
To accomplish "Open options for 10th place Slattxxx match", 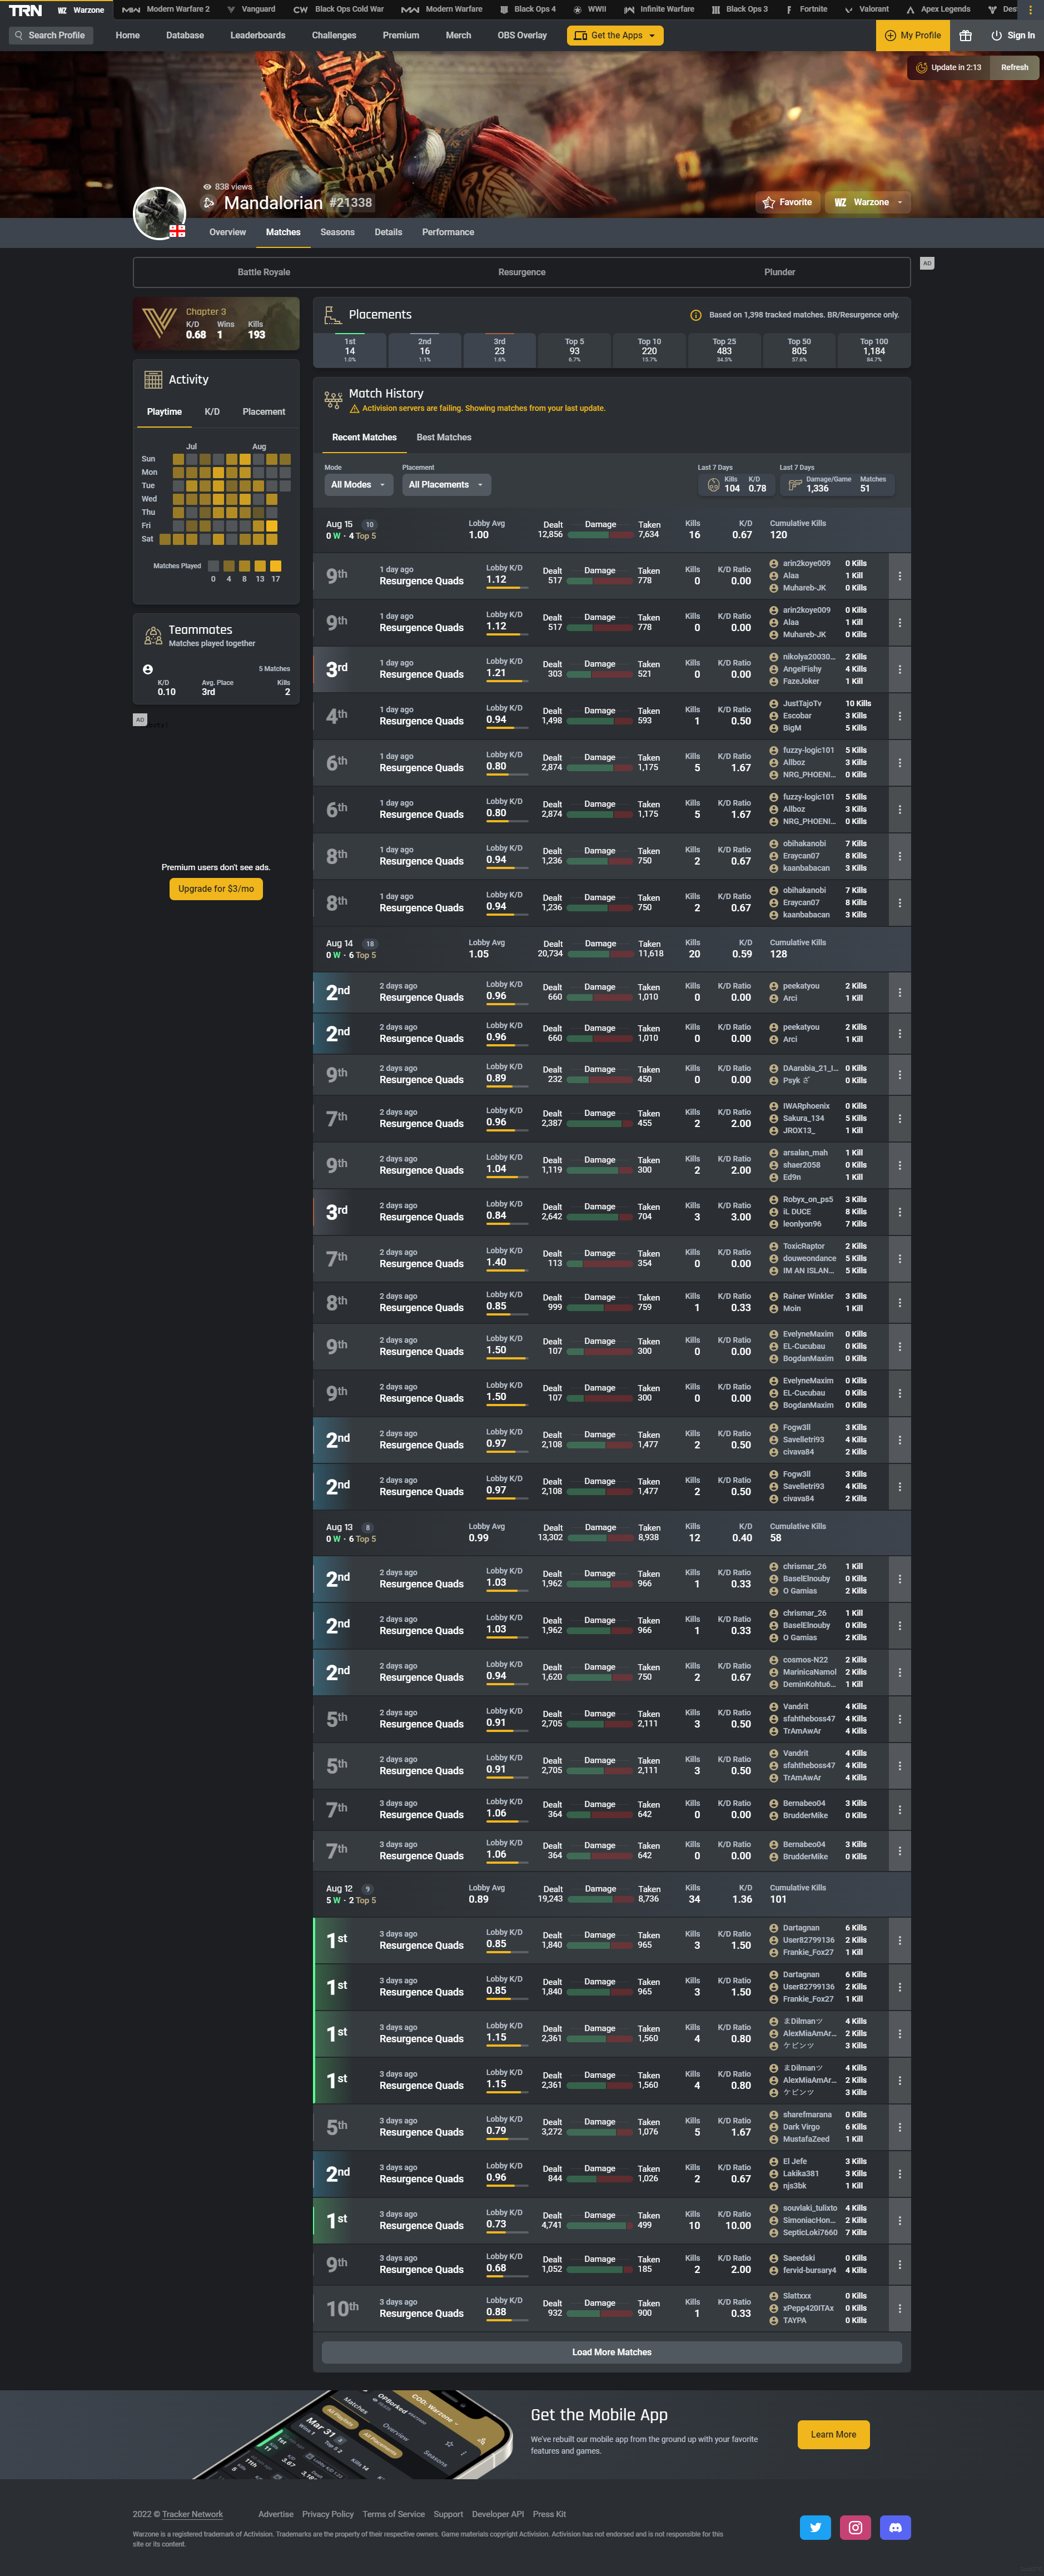I will coord(900,2308).
